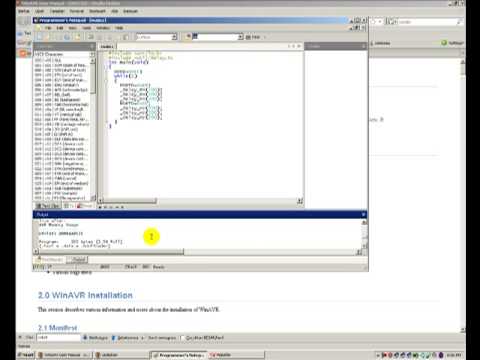This screenshot has width=480, height=360.
Task: Open the Edit menu in Programmer's Notepad
Action: tap(60, 28)
